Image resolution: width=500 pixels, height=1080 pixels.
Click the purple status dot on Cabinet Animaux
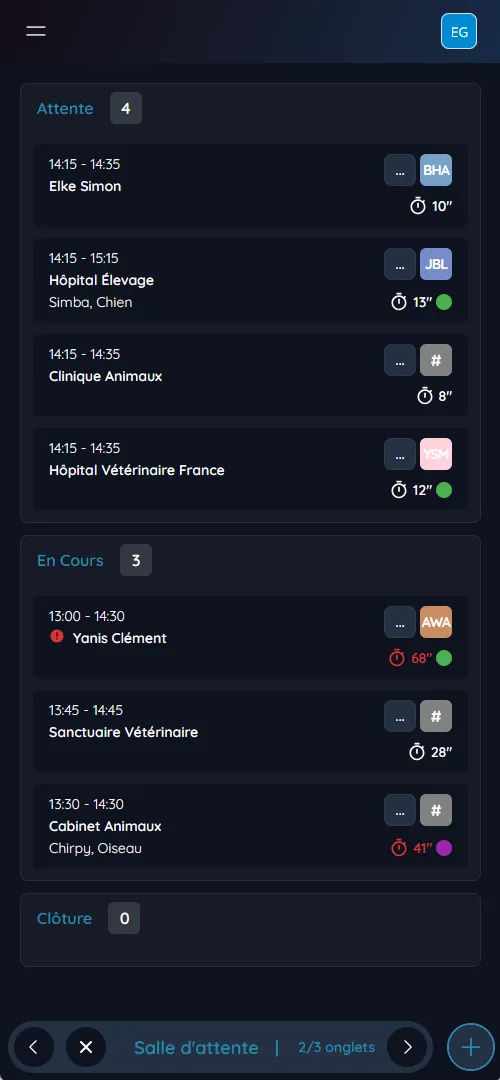click(444, 848)
